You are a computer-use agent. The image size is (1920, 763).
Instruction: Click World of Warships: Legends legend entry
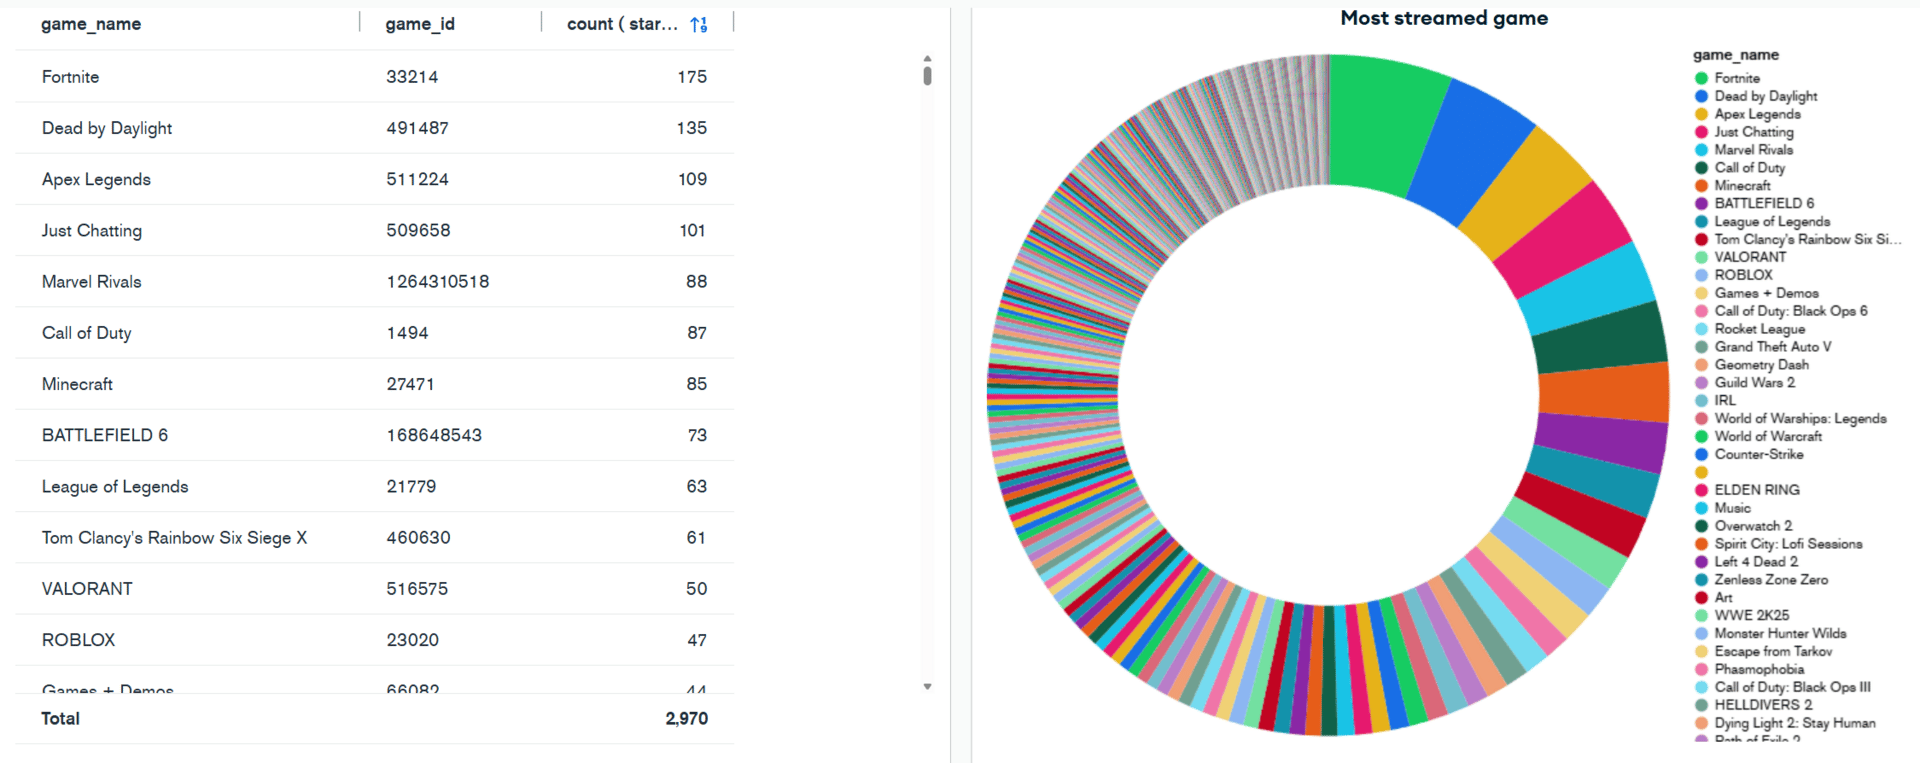[x=1801, y=418]
